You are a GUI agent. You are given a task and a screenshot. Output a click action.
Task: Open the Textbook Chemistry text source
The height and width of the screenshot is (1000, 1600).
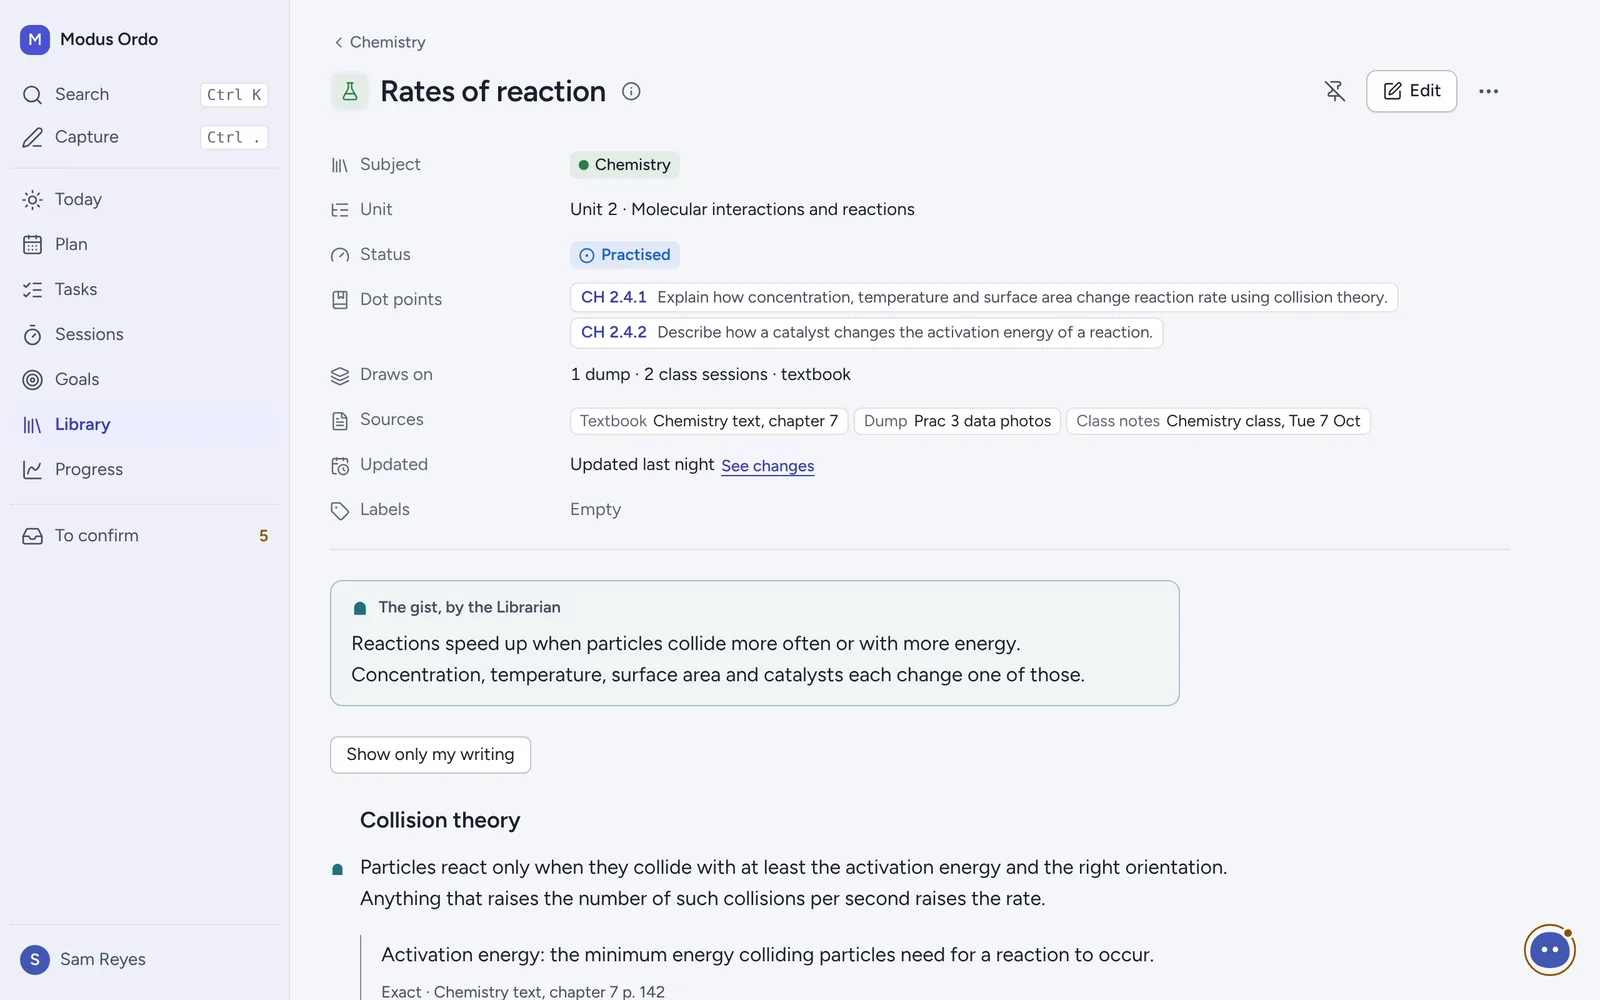click(x=709, y=421)
